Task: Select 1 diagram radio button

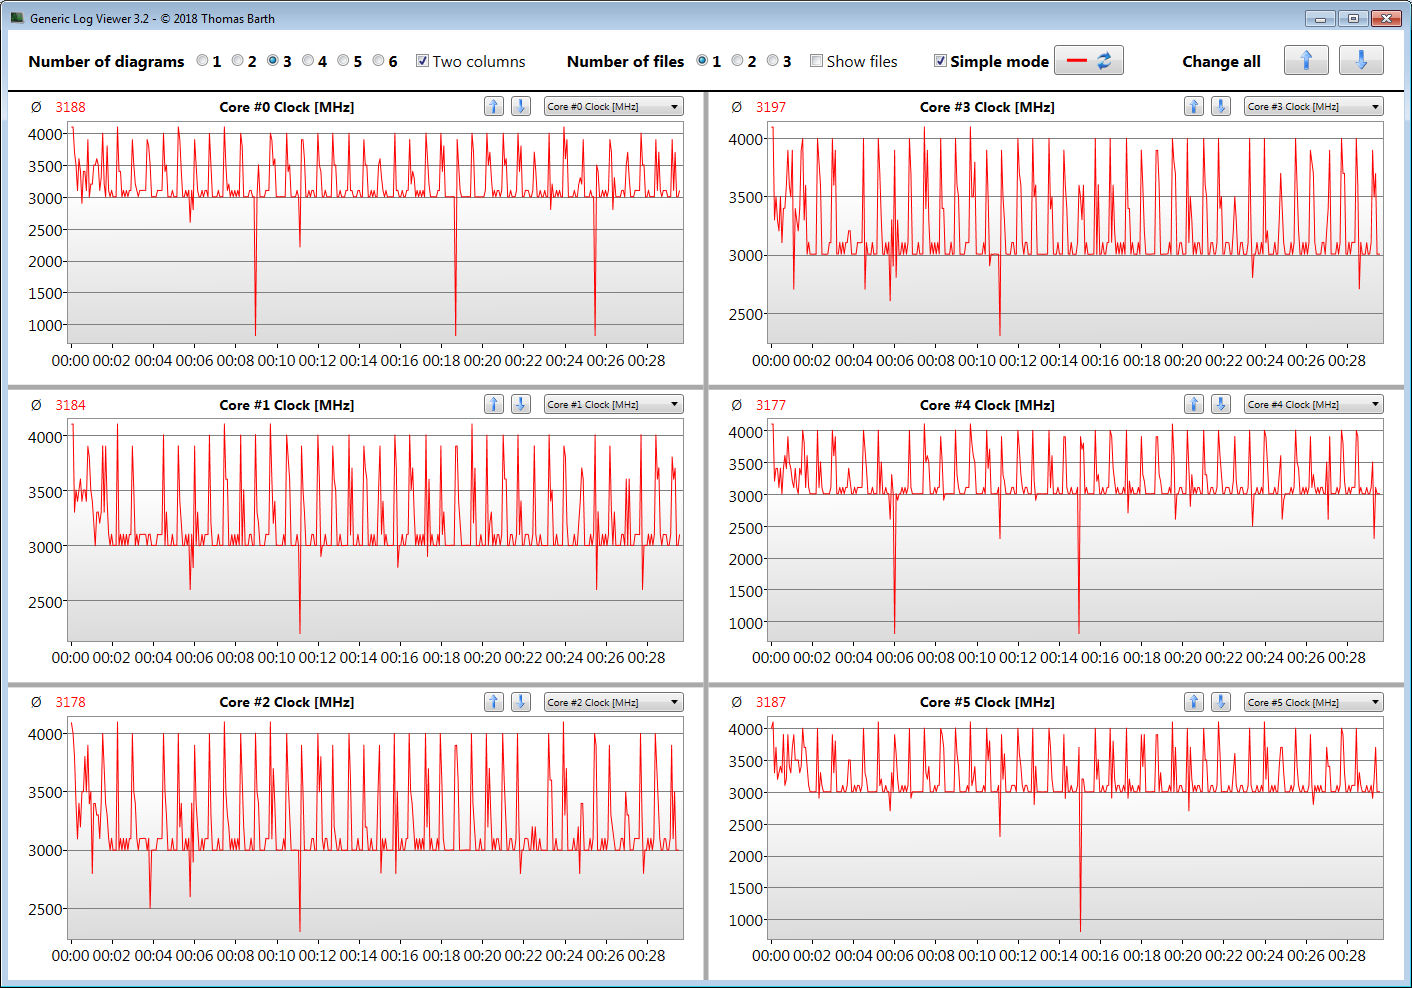Action: click(x=203, y=61)
